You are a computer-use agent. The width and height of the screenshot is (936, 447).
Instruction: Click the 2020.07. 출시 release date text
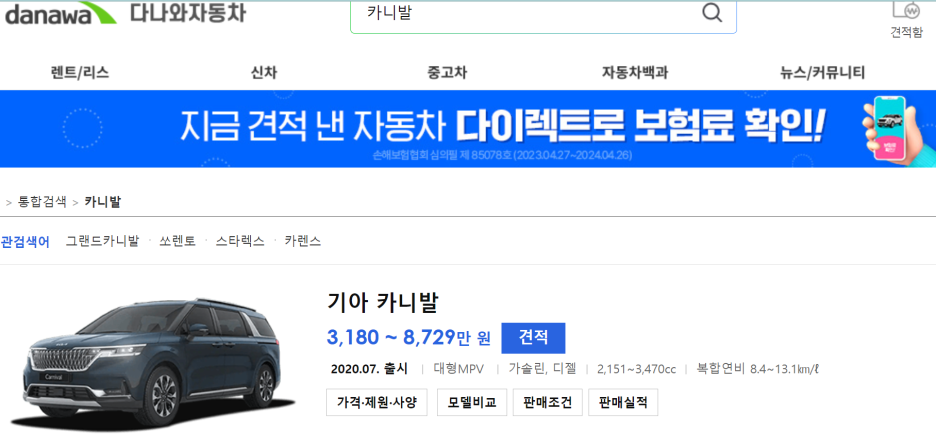point(369,369)
